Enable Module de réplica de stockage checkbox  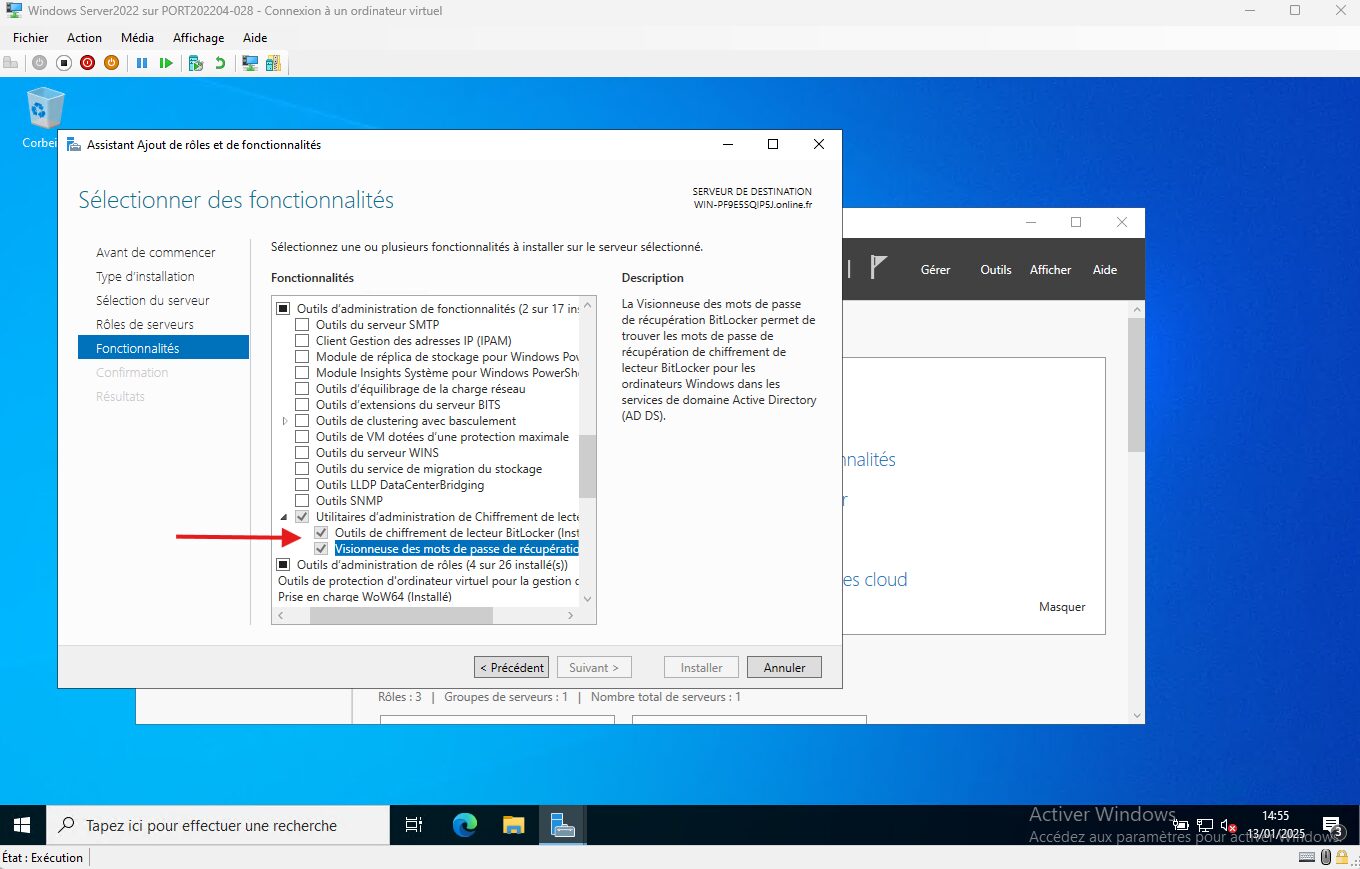(x=302, y=357)
